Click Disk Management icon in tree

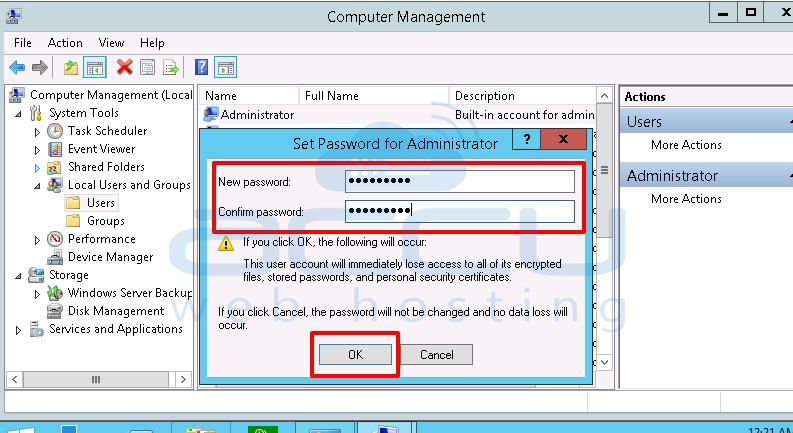coord(55,311)
